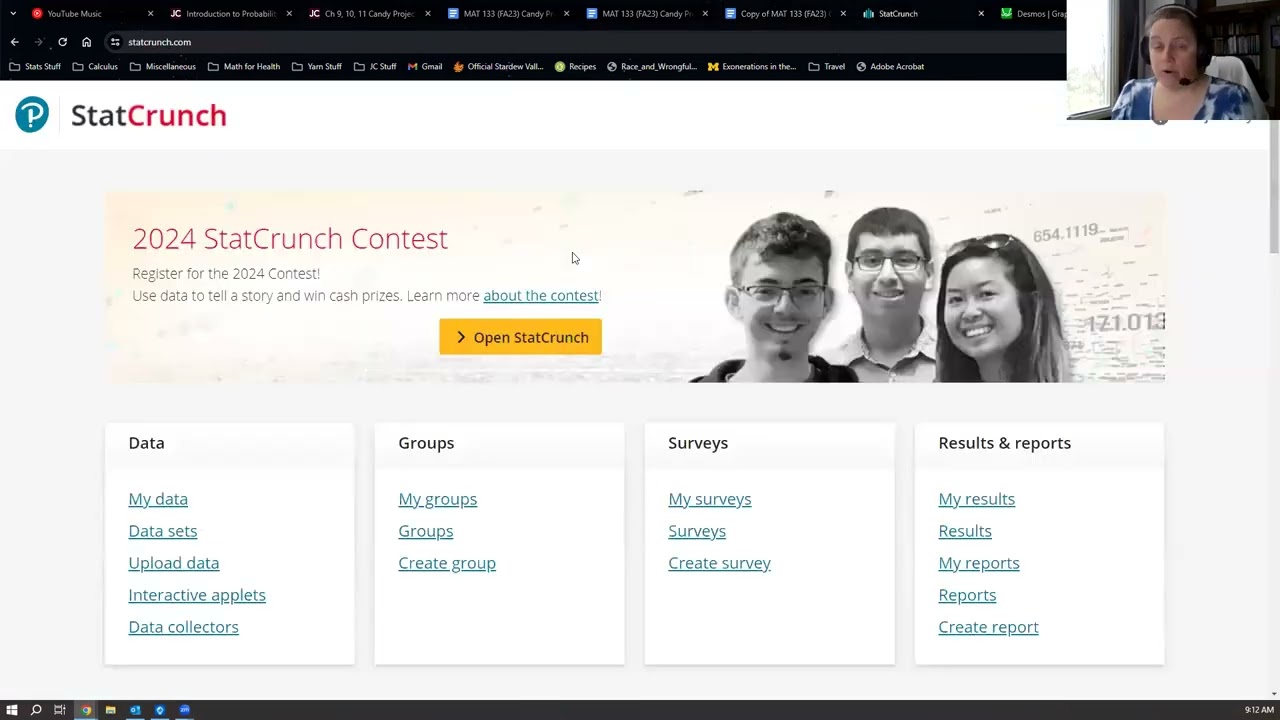Close the StatCrunch tab
The image size is (1280, 720).
[x=981, y=14]
